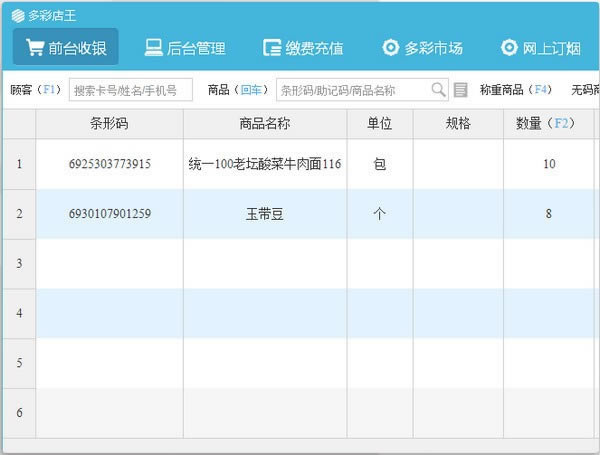Screen dimensions: 600x455
Task: Click the 数量（F2）column header
Action: click(x=548, y=124)
